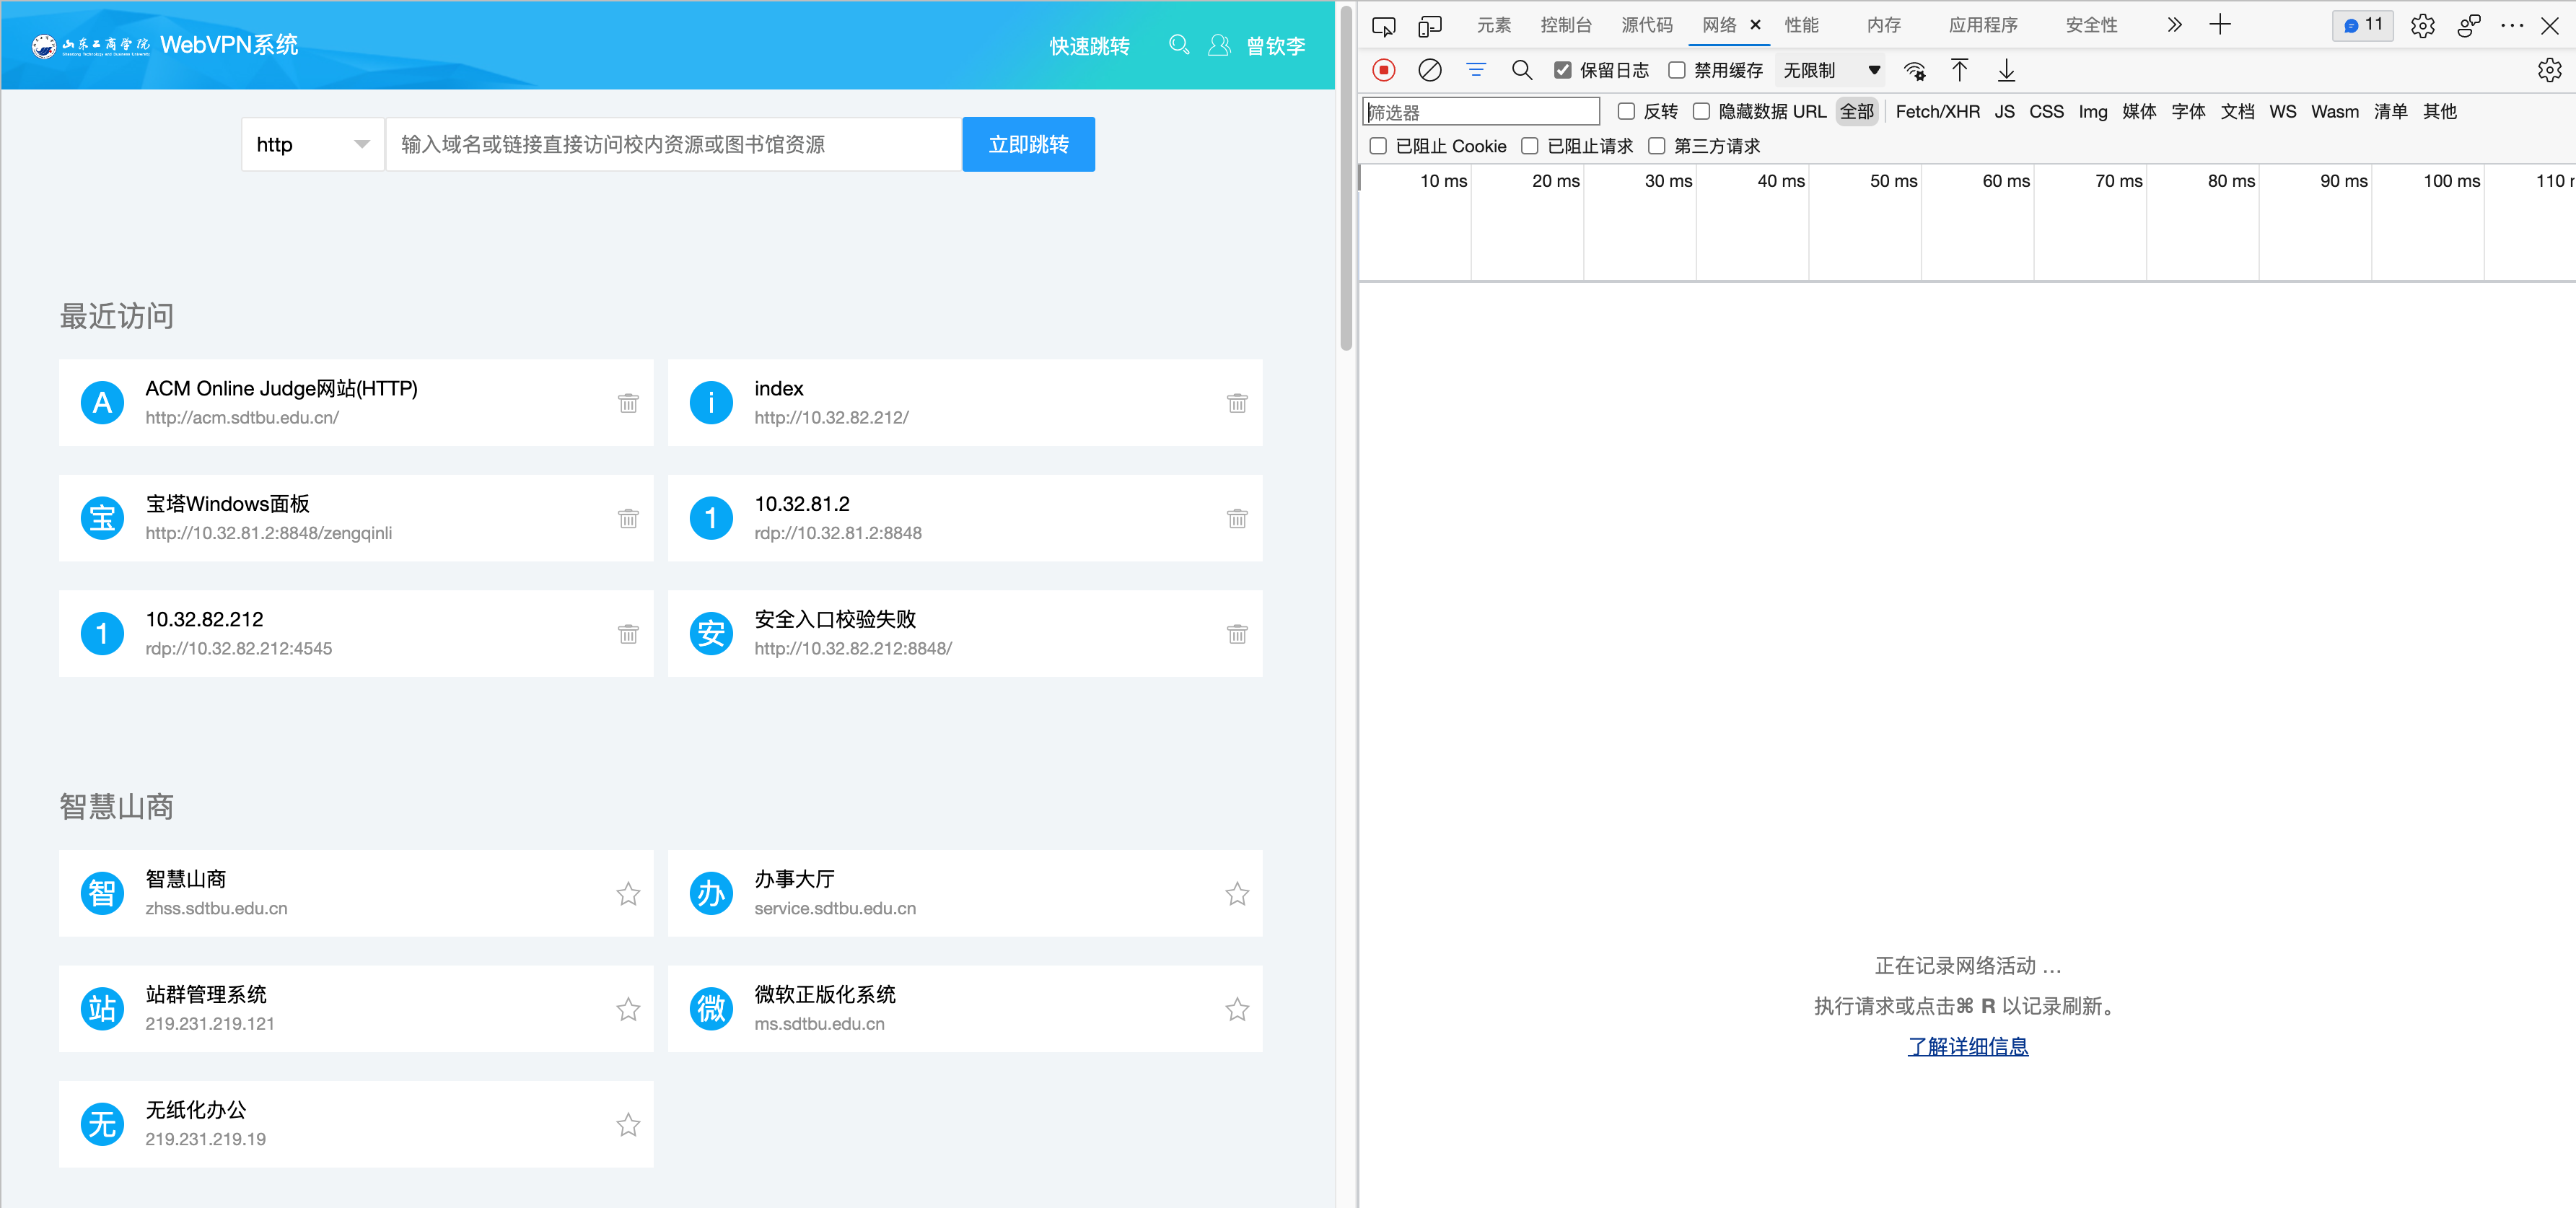The image size is (2576, 1208).
Task: Open the network conditions wifi icon
Action: 1914,70
